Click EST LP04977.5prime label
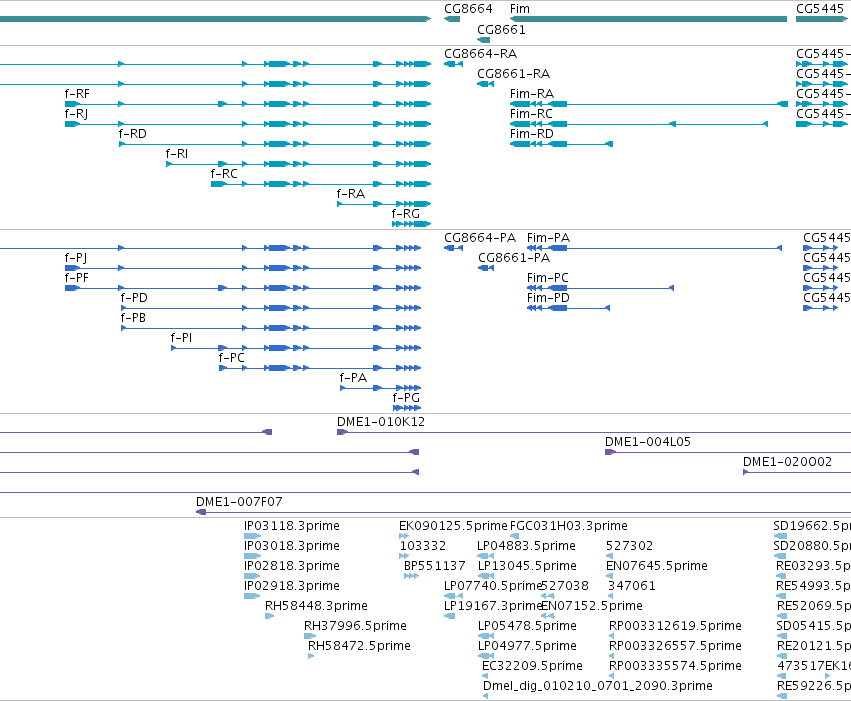 click(x=527, y=646)
